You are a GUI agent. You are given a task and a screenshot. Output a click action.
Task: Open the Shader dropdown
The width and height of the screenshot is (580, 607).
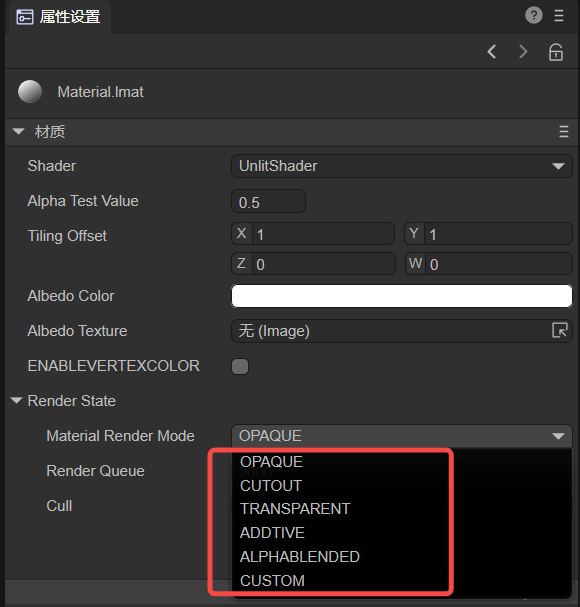point(402,166)
